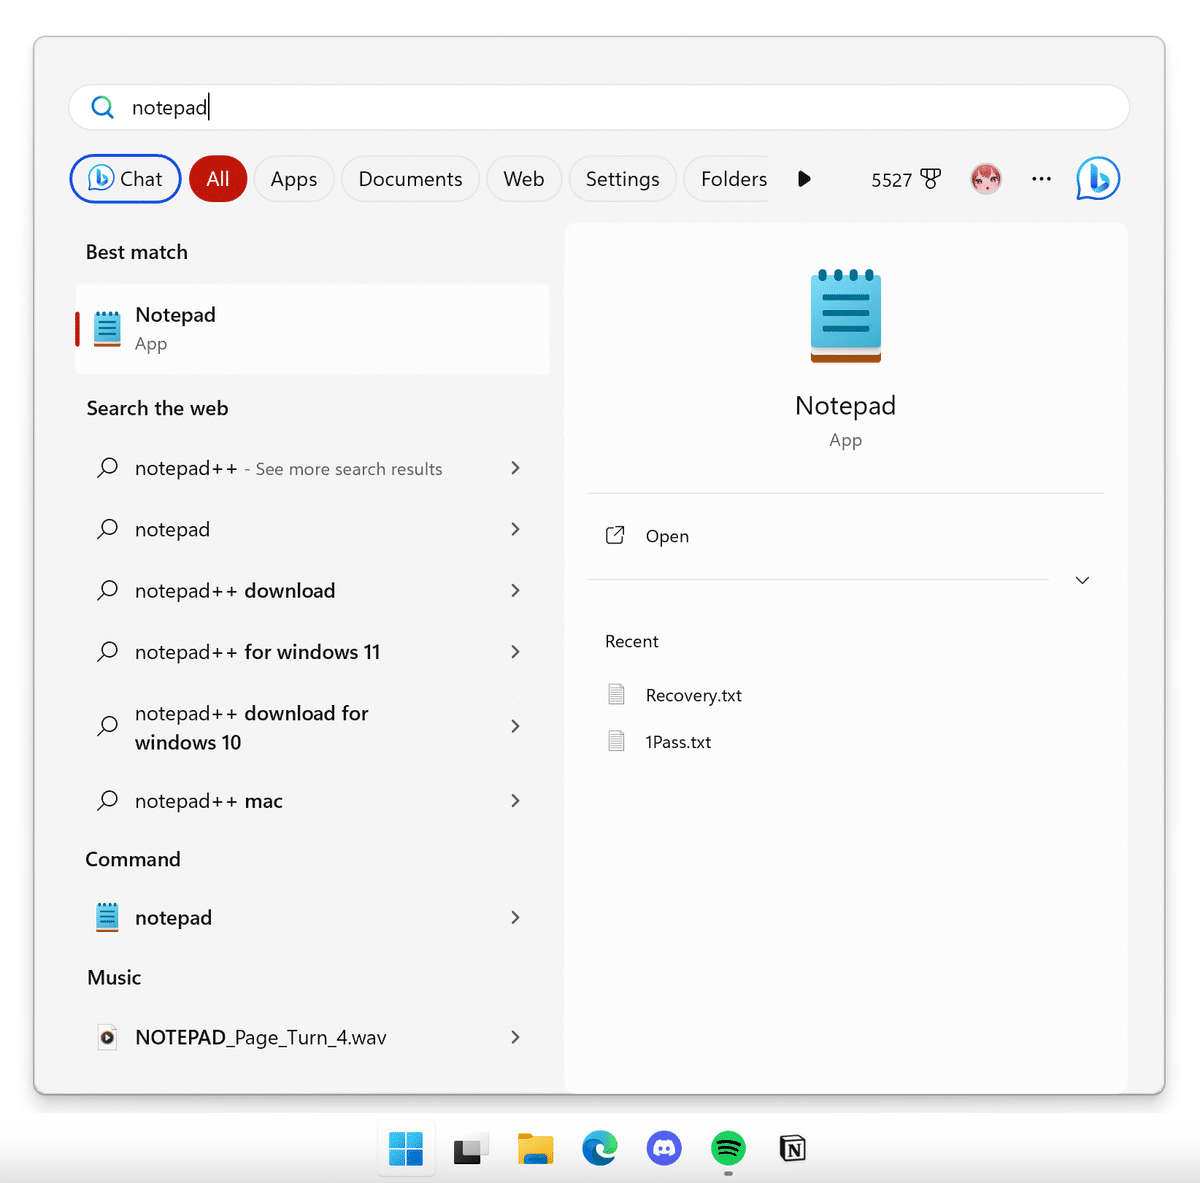The width and height of the screenshot is (1200, 1183).
Task: Click the 5527 rewards points
Action: (x=891, y=180)
